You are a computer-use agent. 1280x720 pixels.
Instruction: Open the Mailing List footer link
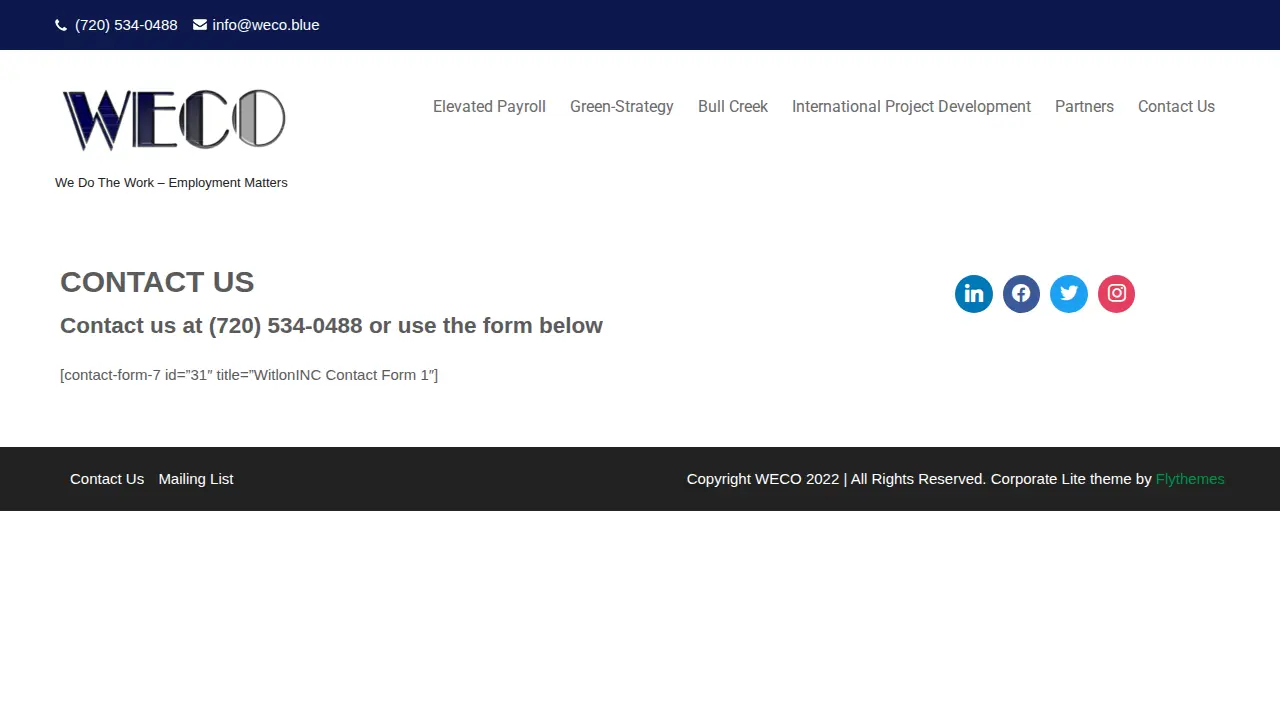point(196,479)
